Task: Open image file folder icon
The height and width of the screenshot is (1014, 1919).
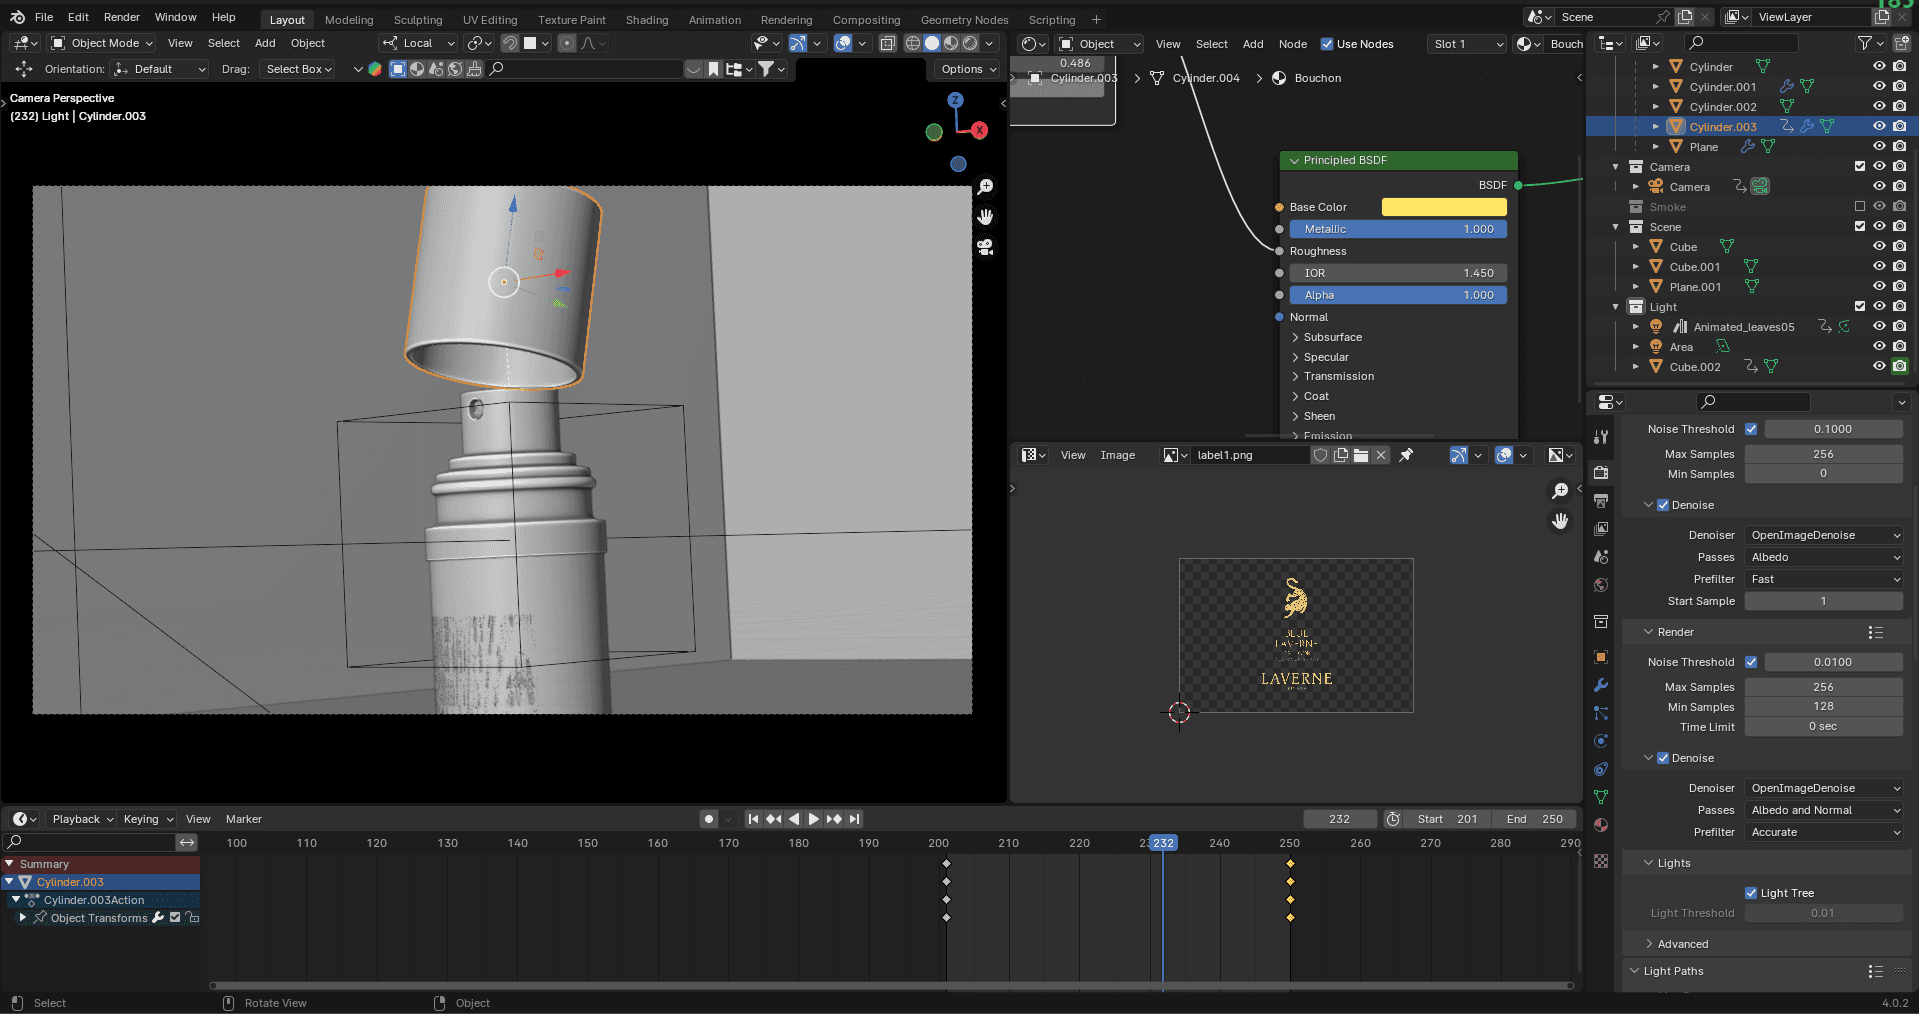Action: [1361, 455]
